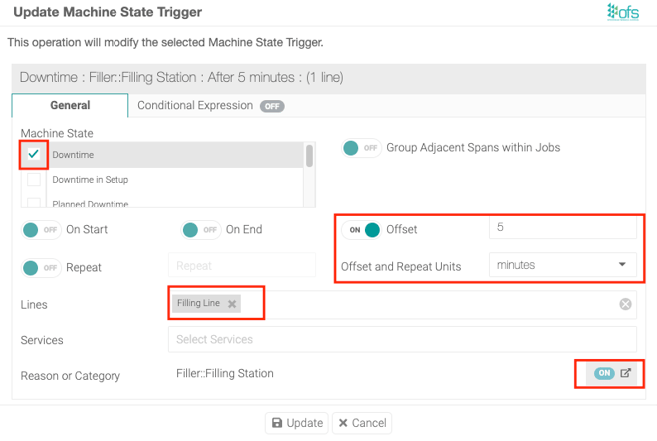The height and width of the screenshot is (441, 657).
Task: Uncheck the Downtime machine state checkbox
Action: (x=34, y=154)
